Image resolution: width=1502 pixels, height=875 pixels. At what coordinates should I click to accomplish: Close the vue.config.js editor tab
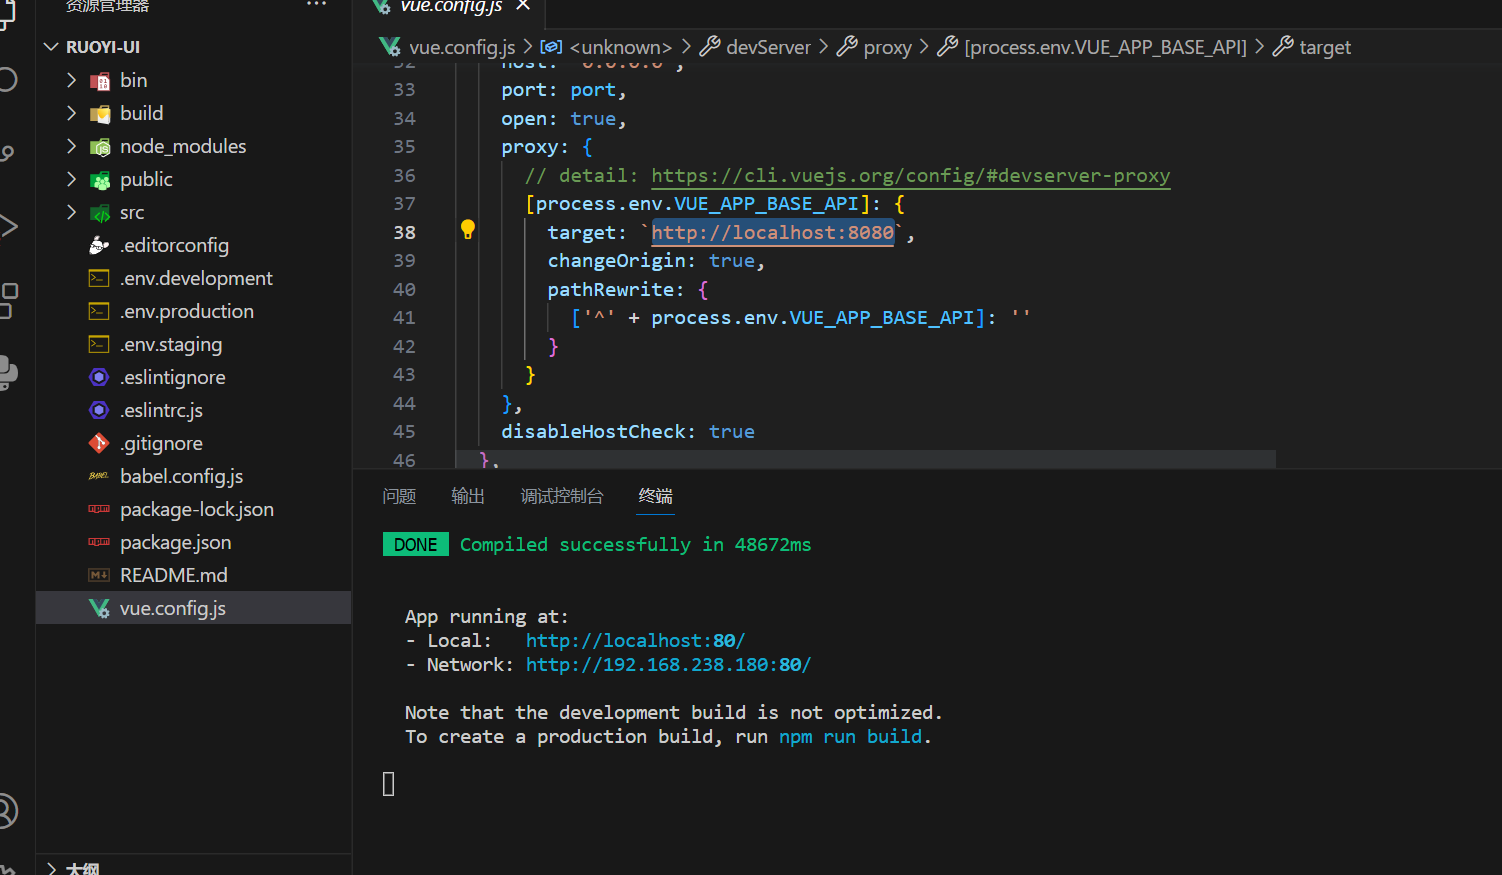[x=522, y=6]
